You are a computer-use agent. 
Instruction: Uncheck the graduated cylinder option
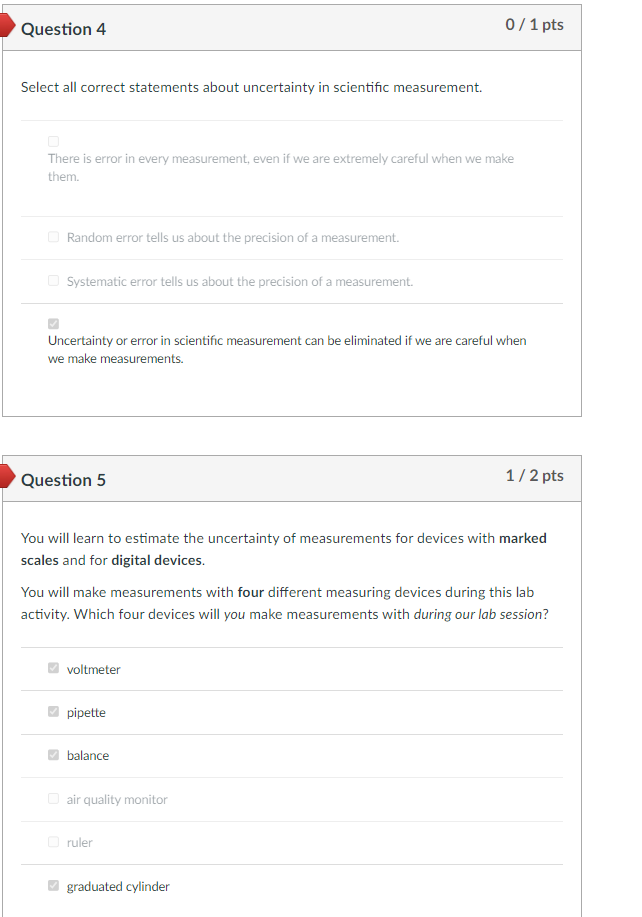tap(53, 885)
